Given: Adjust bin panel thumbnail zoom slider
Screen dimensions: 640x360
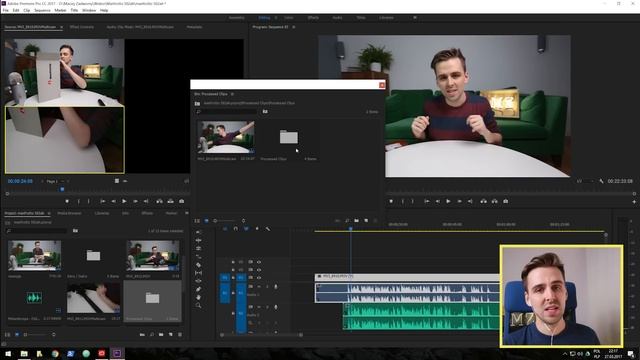Looking at the screenshot, I should click(229, 221).
